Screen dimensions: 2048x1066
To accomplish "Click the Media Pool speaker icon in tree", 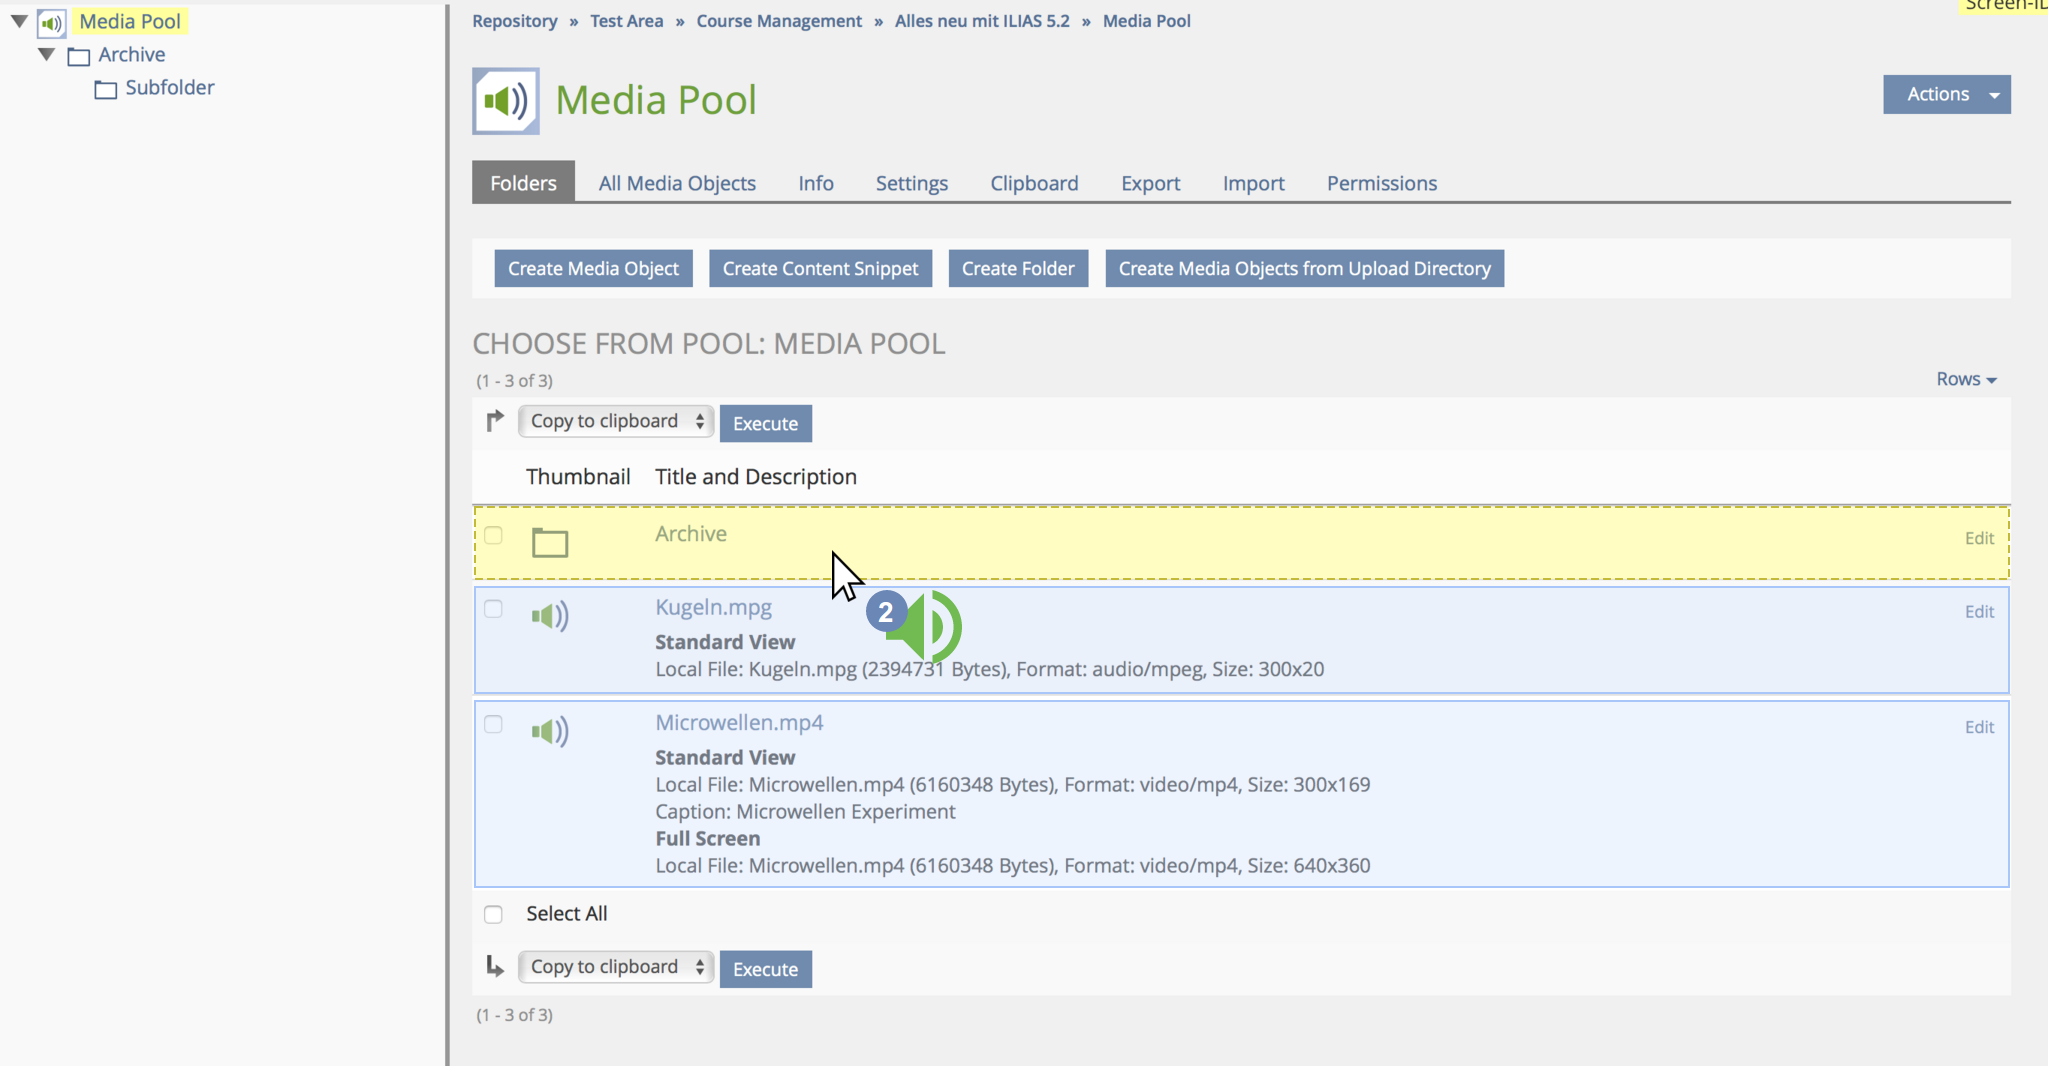I will [51, 23].
